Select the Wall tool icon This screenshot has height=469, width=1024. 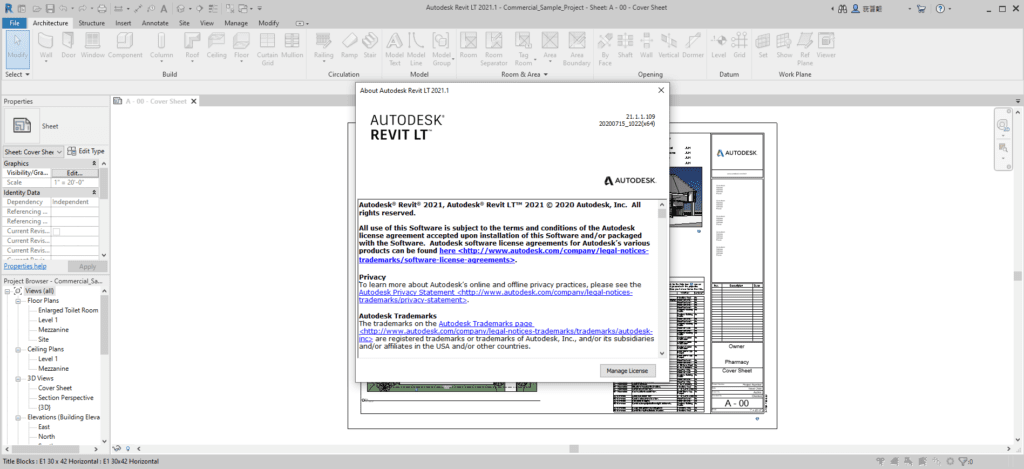[x=46, y=46]
